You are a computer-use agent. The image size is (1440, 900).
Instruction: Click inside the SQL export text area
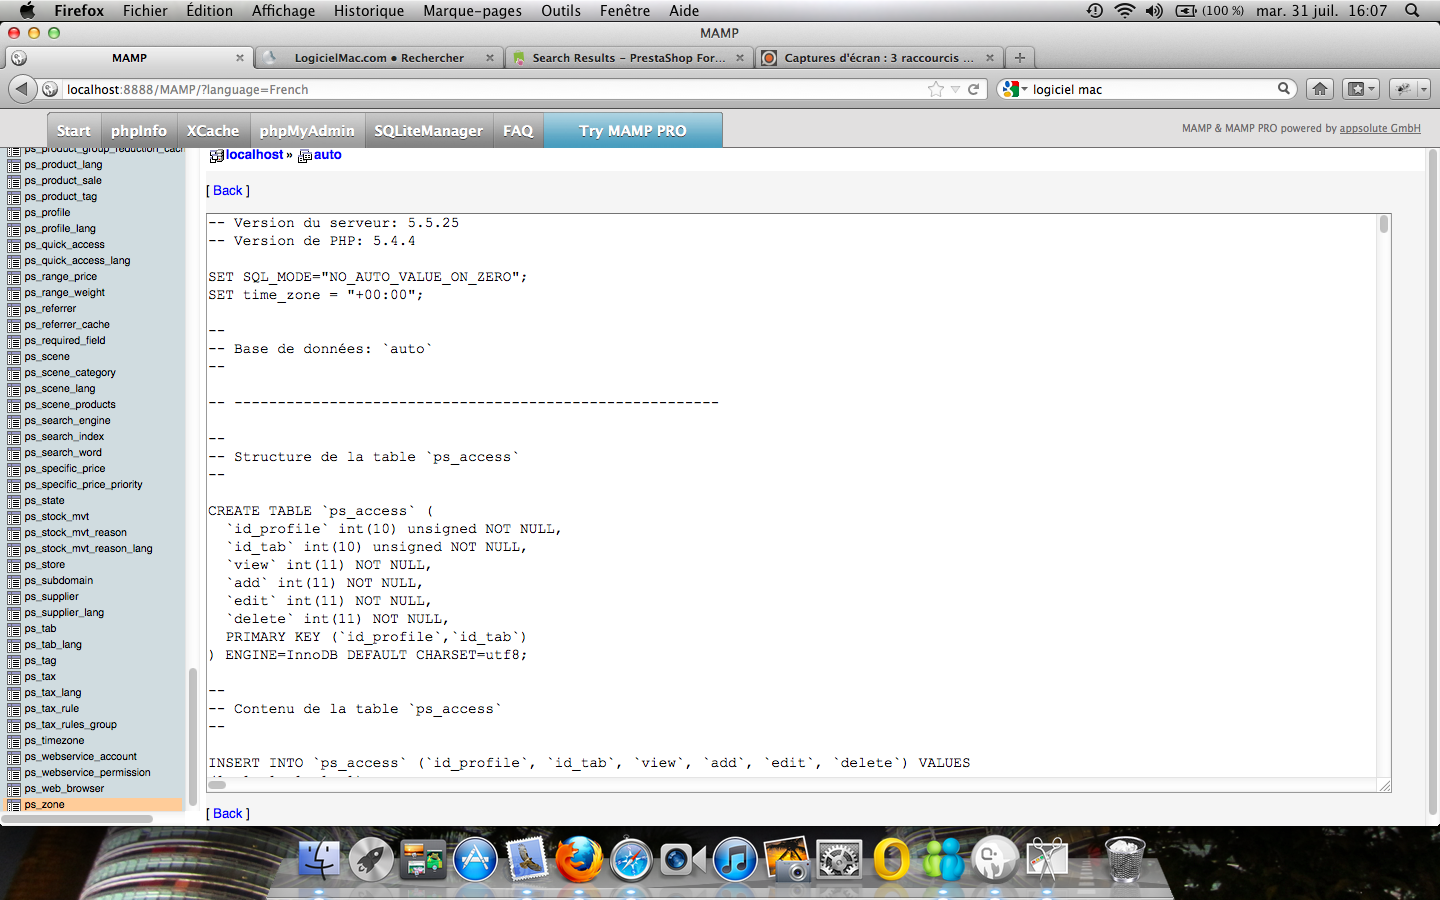pos(791,496)
